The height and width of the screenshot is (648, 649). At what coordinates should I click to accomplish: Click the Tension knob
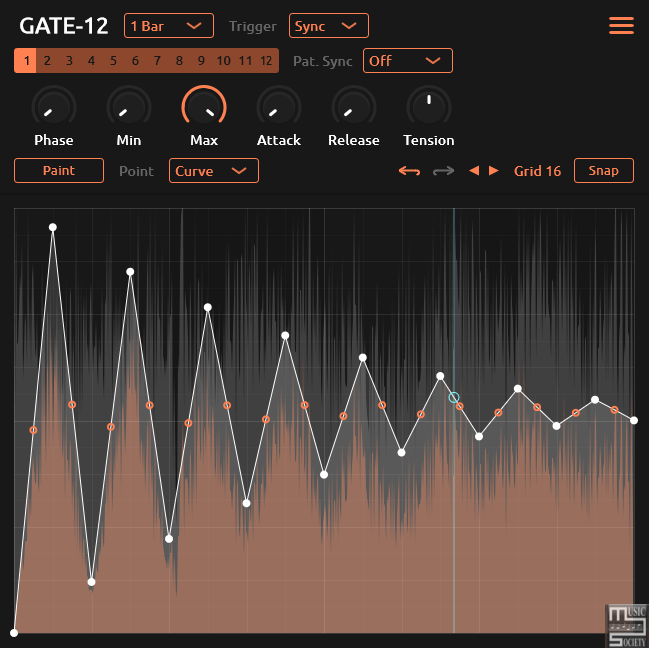point(429,107)
